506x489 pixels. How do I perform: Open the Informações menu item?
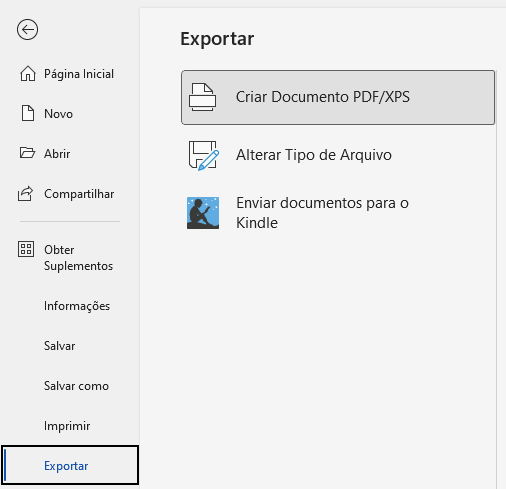click(x=77, y=306)
